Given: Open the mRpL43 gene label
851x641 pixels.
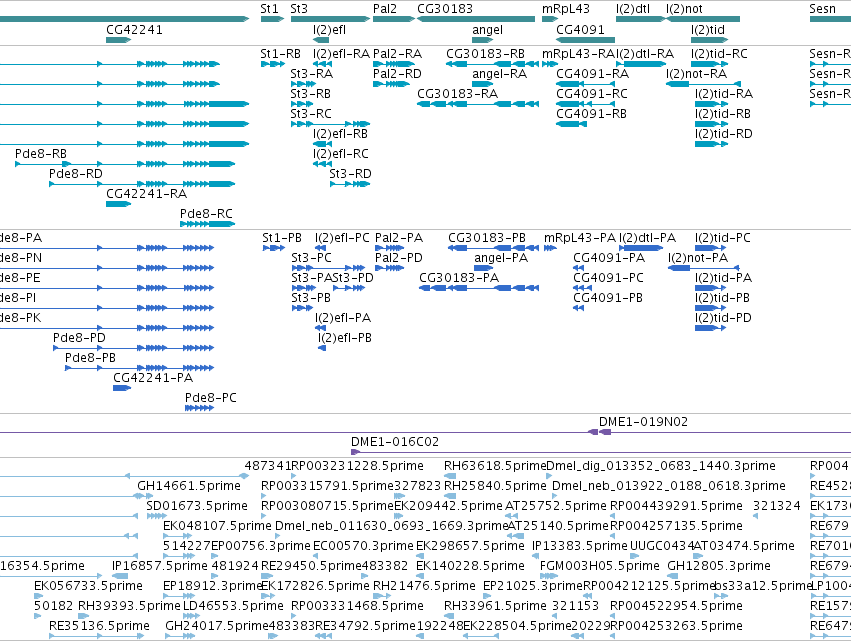Looking at the screenshot, I should click(566, 9).
